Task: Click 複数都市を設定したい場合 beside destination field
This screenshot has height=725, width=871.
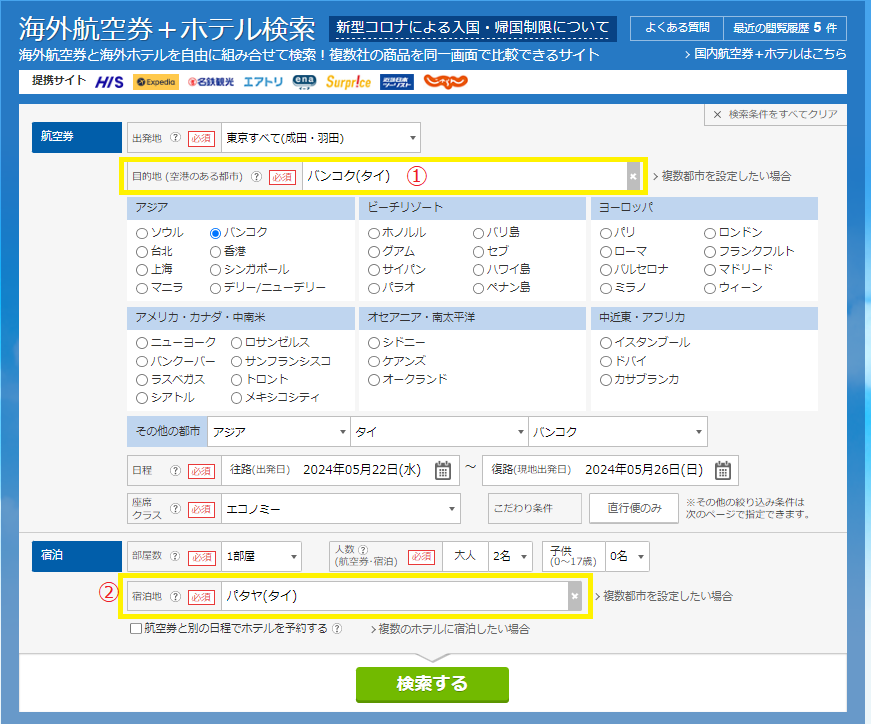Action: point(722,176)
